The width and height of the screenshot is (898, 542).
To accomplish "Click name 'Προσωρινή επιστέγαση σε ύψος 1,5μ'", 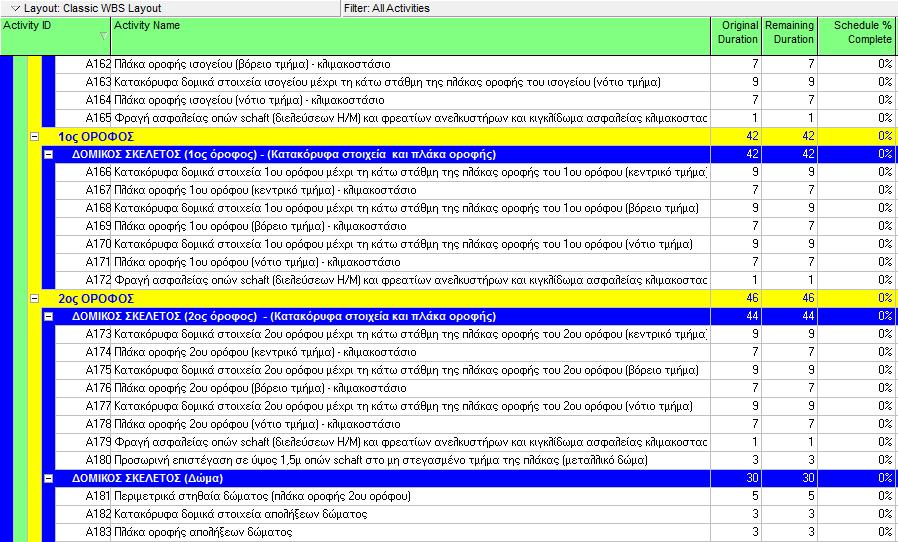I will click(211, 460).
